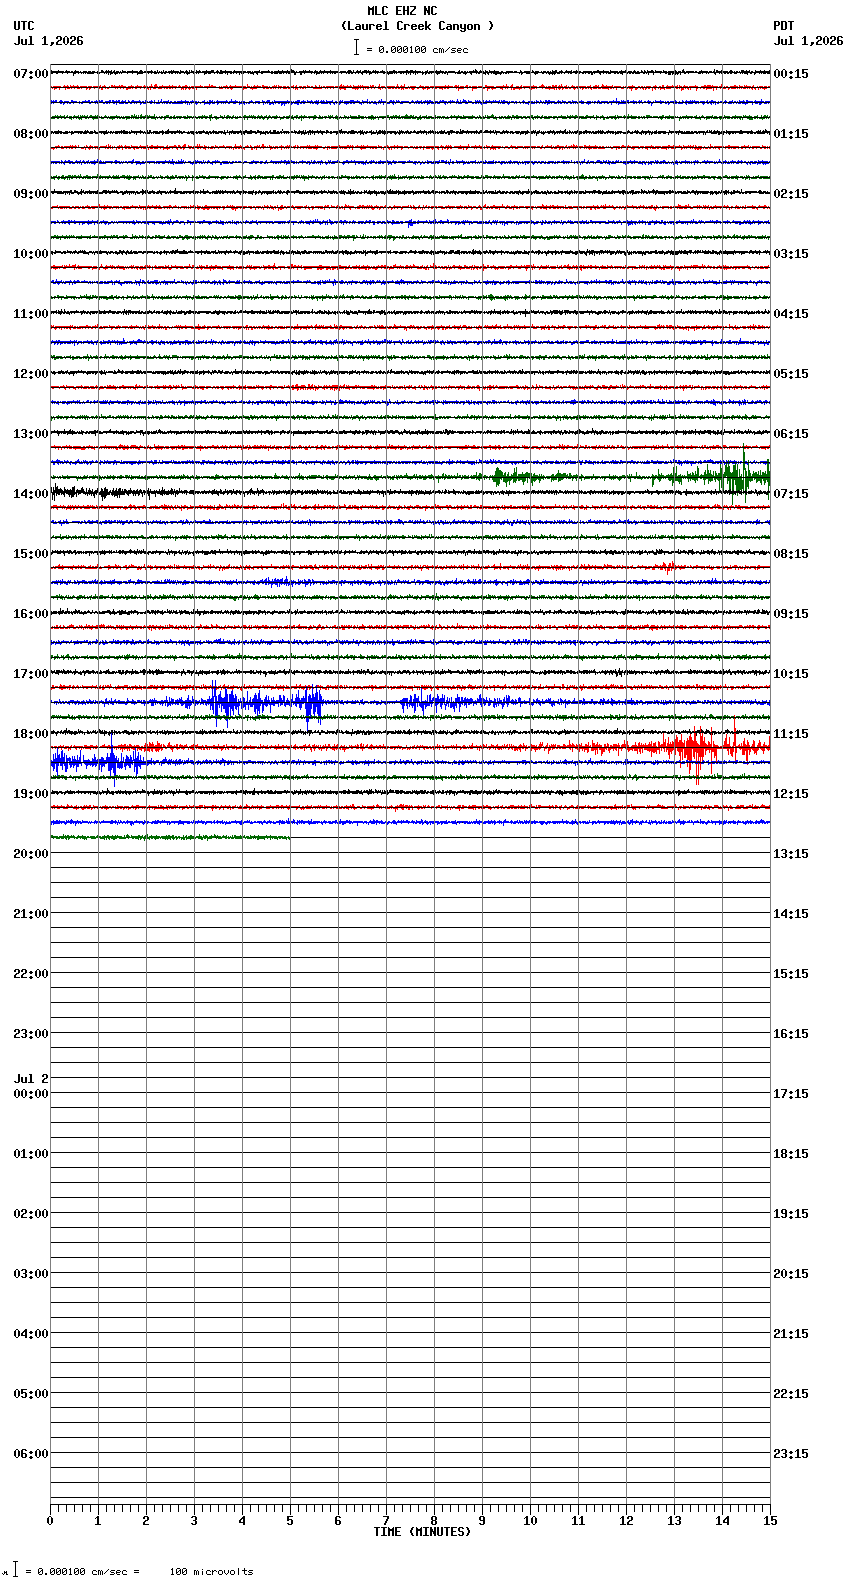850x1584 pixels.
Task: Click the 0 minute tick label
Action: coord(50,1521)
